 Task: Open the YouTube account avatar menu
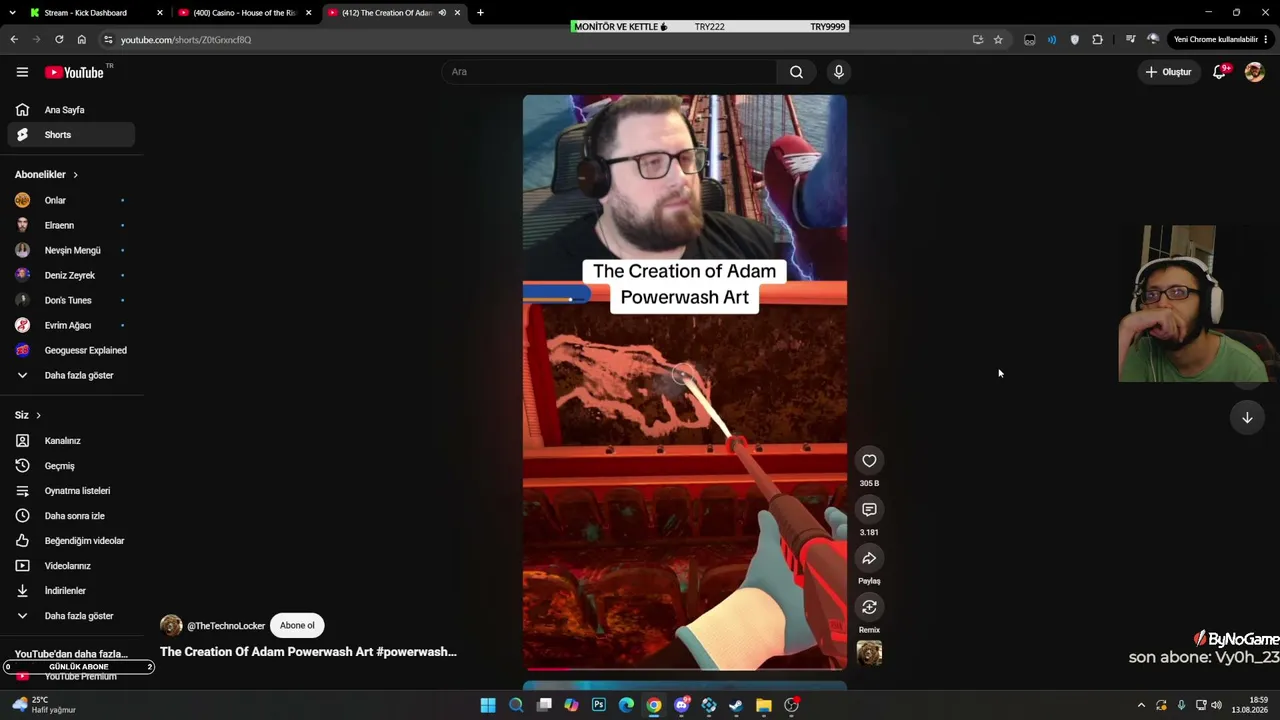coord(1254,72)
